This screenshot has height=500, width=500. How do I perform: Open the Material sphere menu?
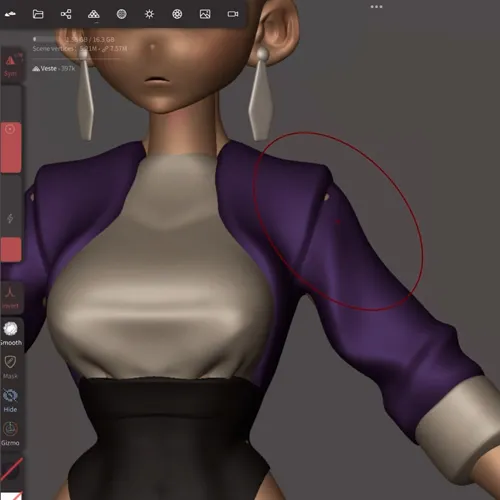(122, 14)
